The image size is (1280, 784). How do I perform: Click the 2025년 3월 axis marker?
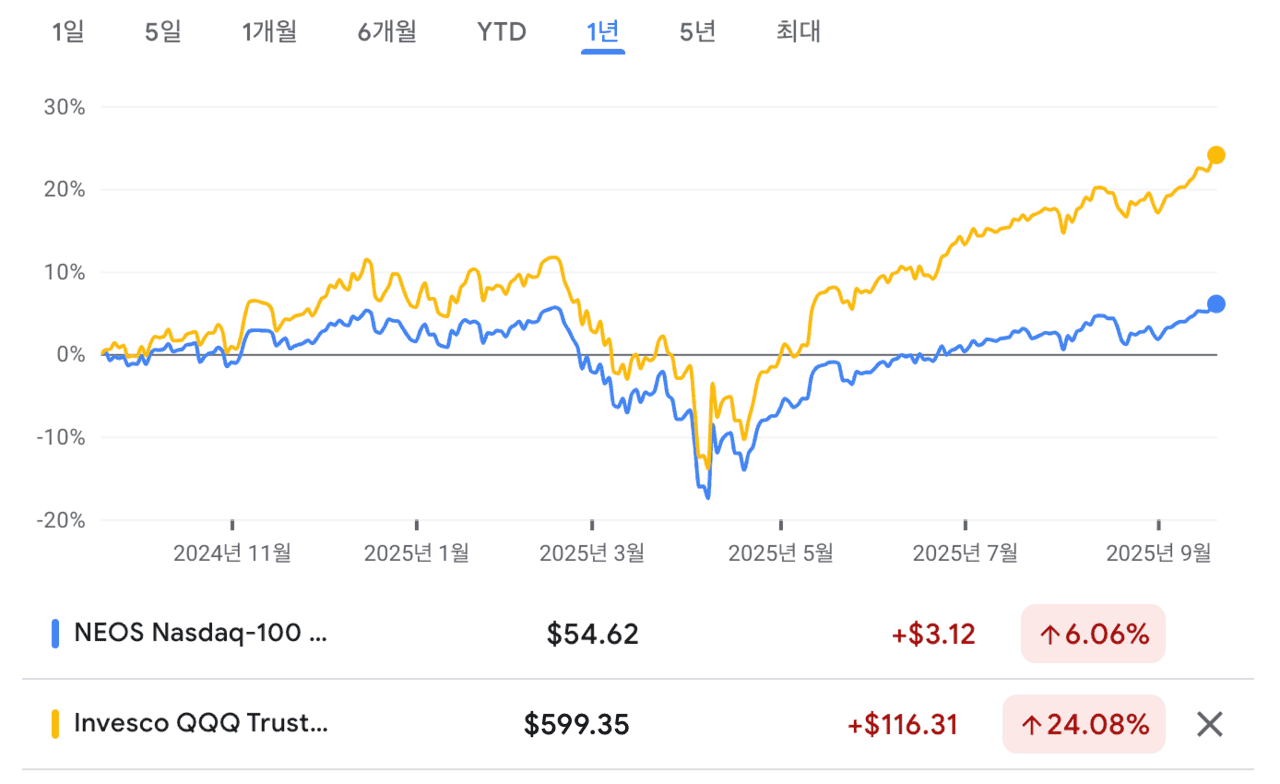tap(592, 553)
